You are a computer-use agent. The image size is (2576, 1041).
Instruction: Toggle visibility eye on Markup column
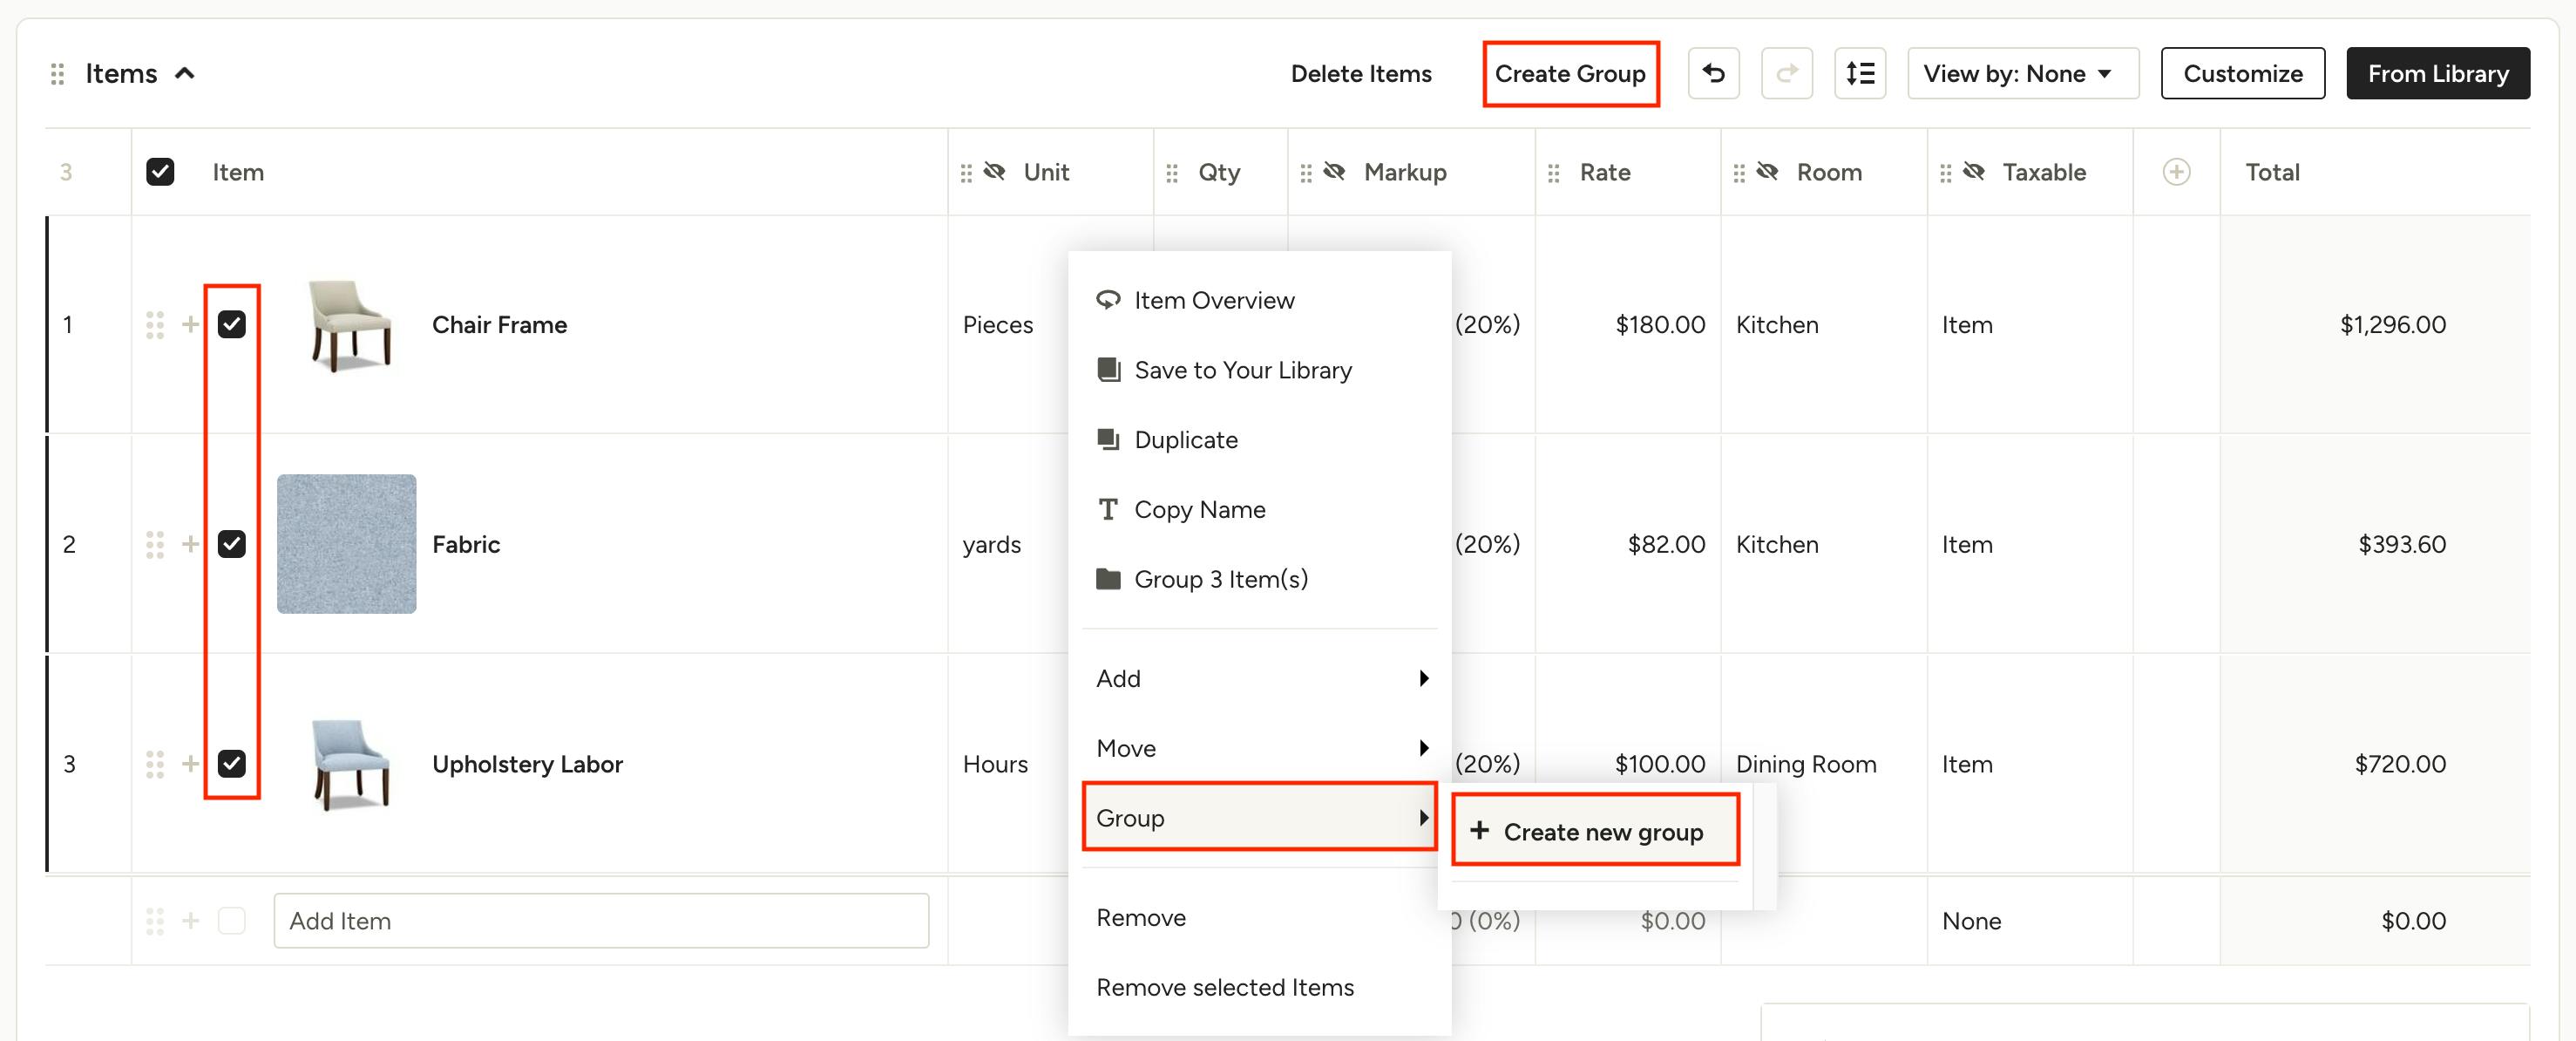tap(1334, 172)
